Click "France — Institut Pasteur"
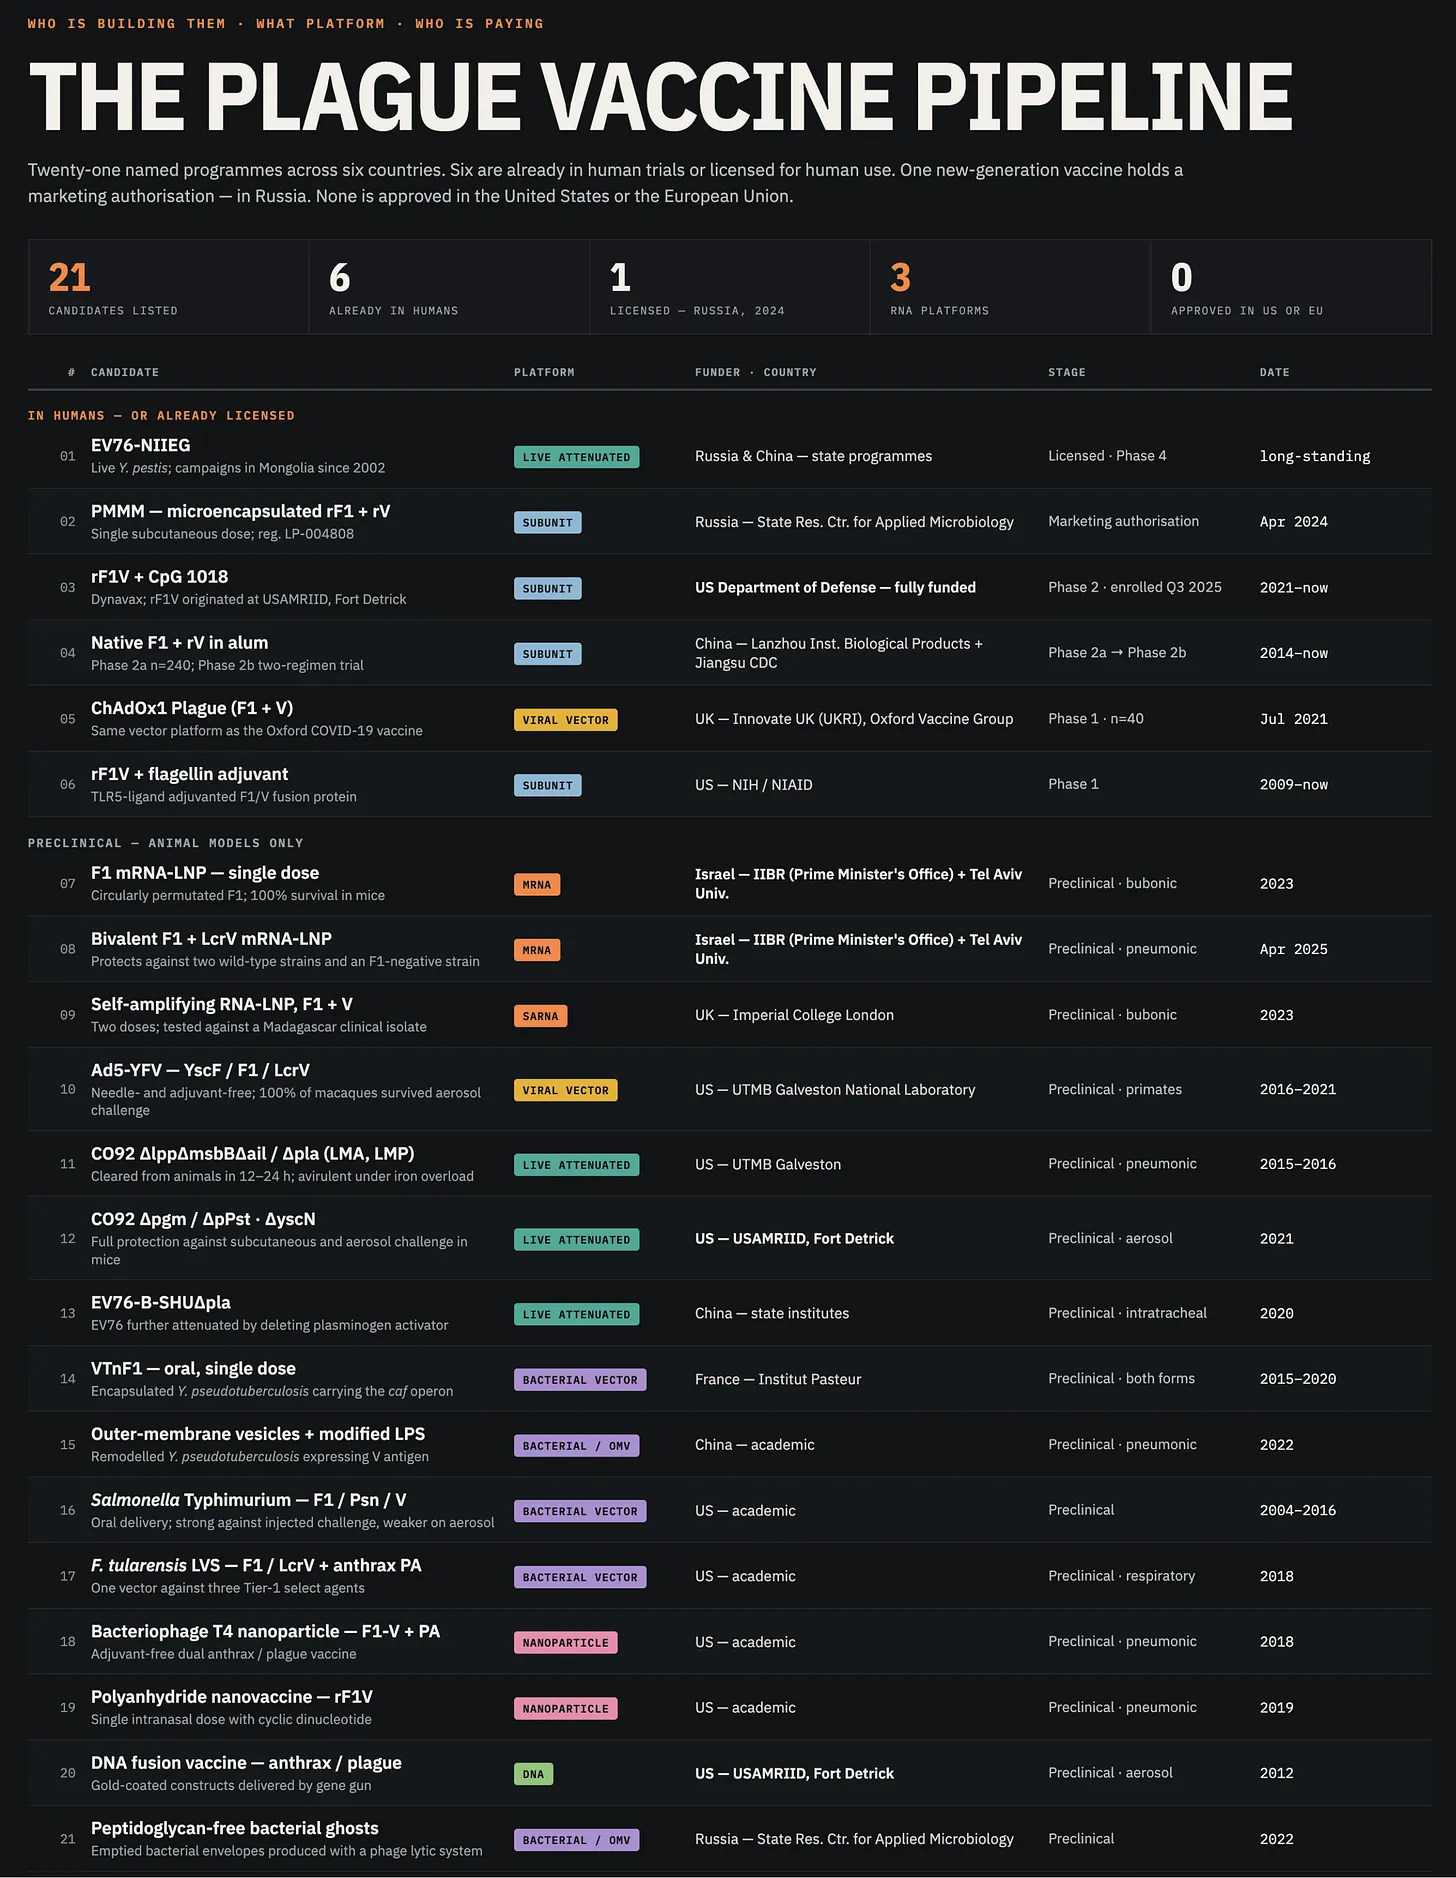This screenshot has height=1878, width=1456. point(778,1380)
